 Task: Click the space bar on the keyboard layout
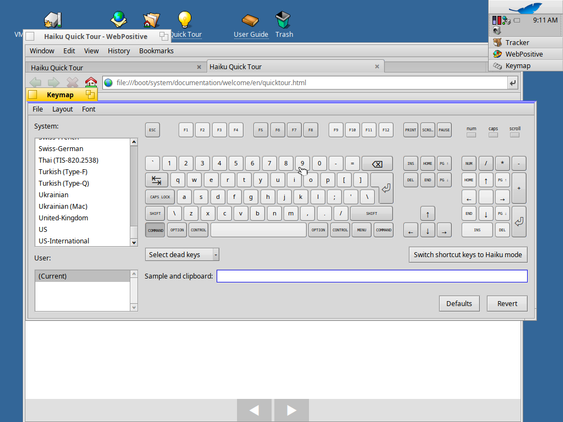coord(259,230)
